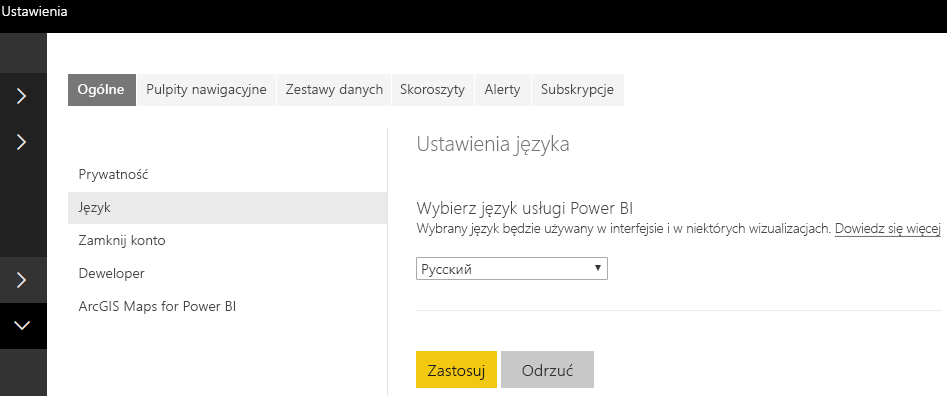Click Zastosuj to apply the language
This screenshot has width=947, height=396.
(456, 369)
